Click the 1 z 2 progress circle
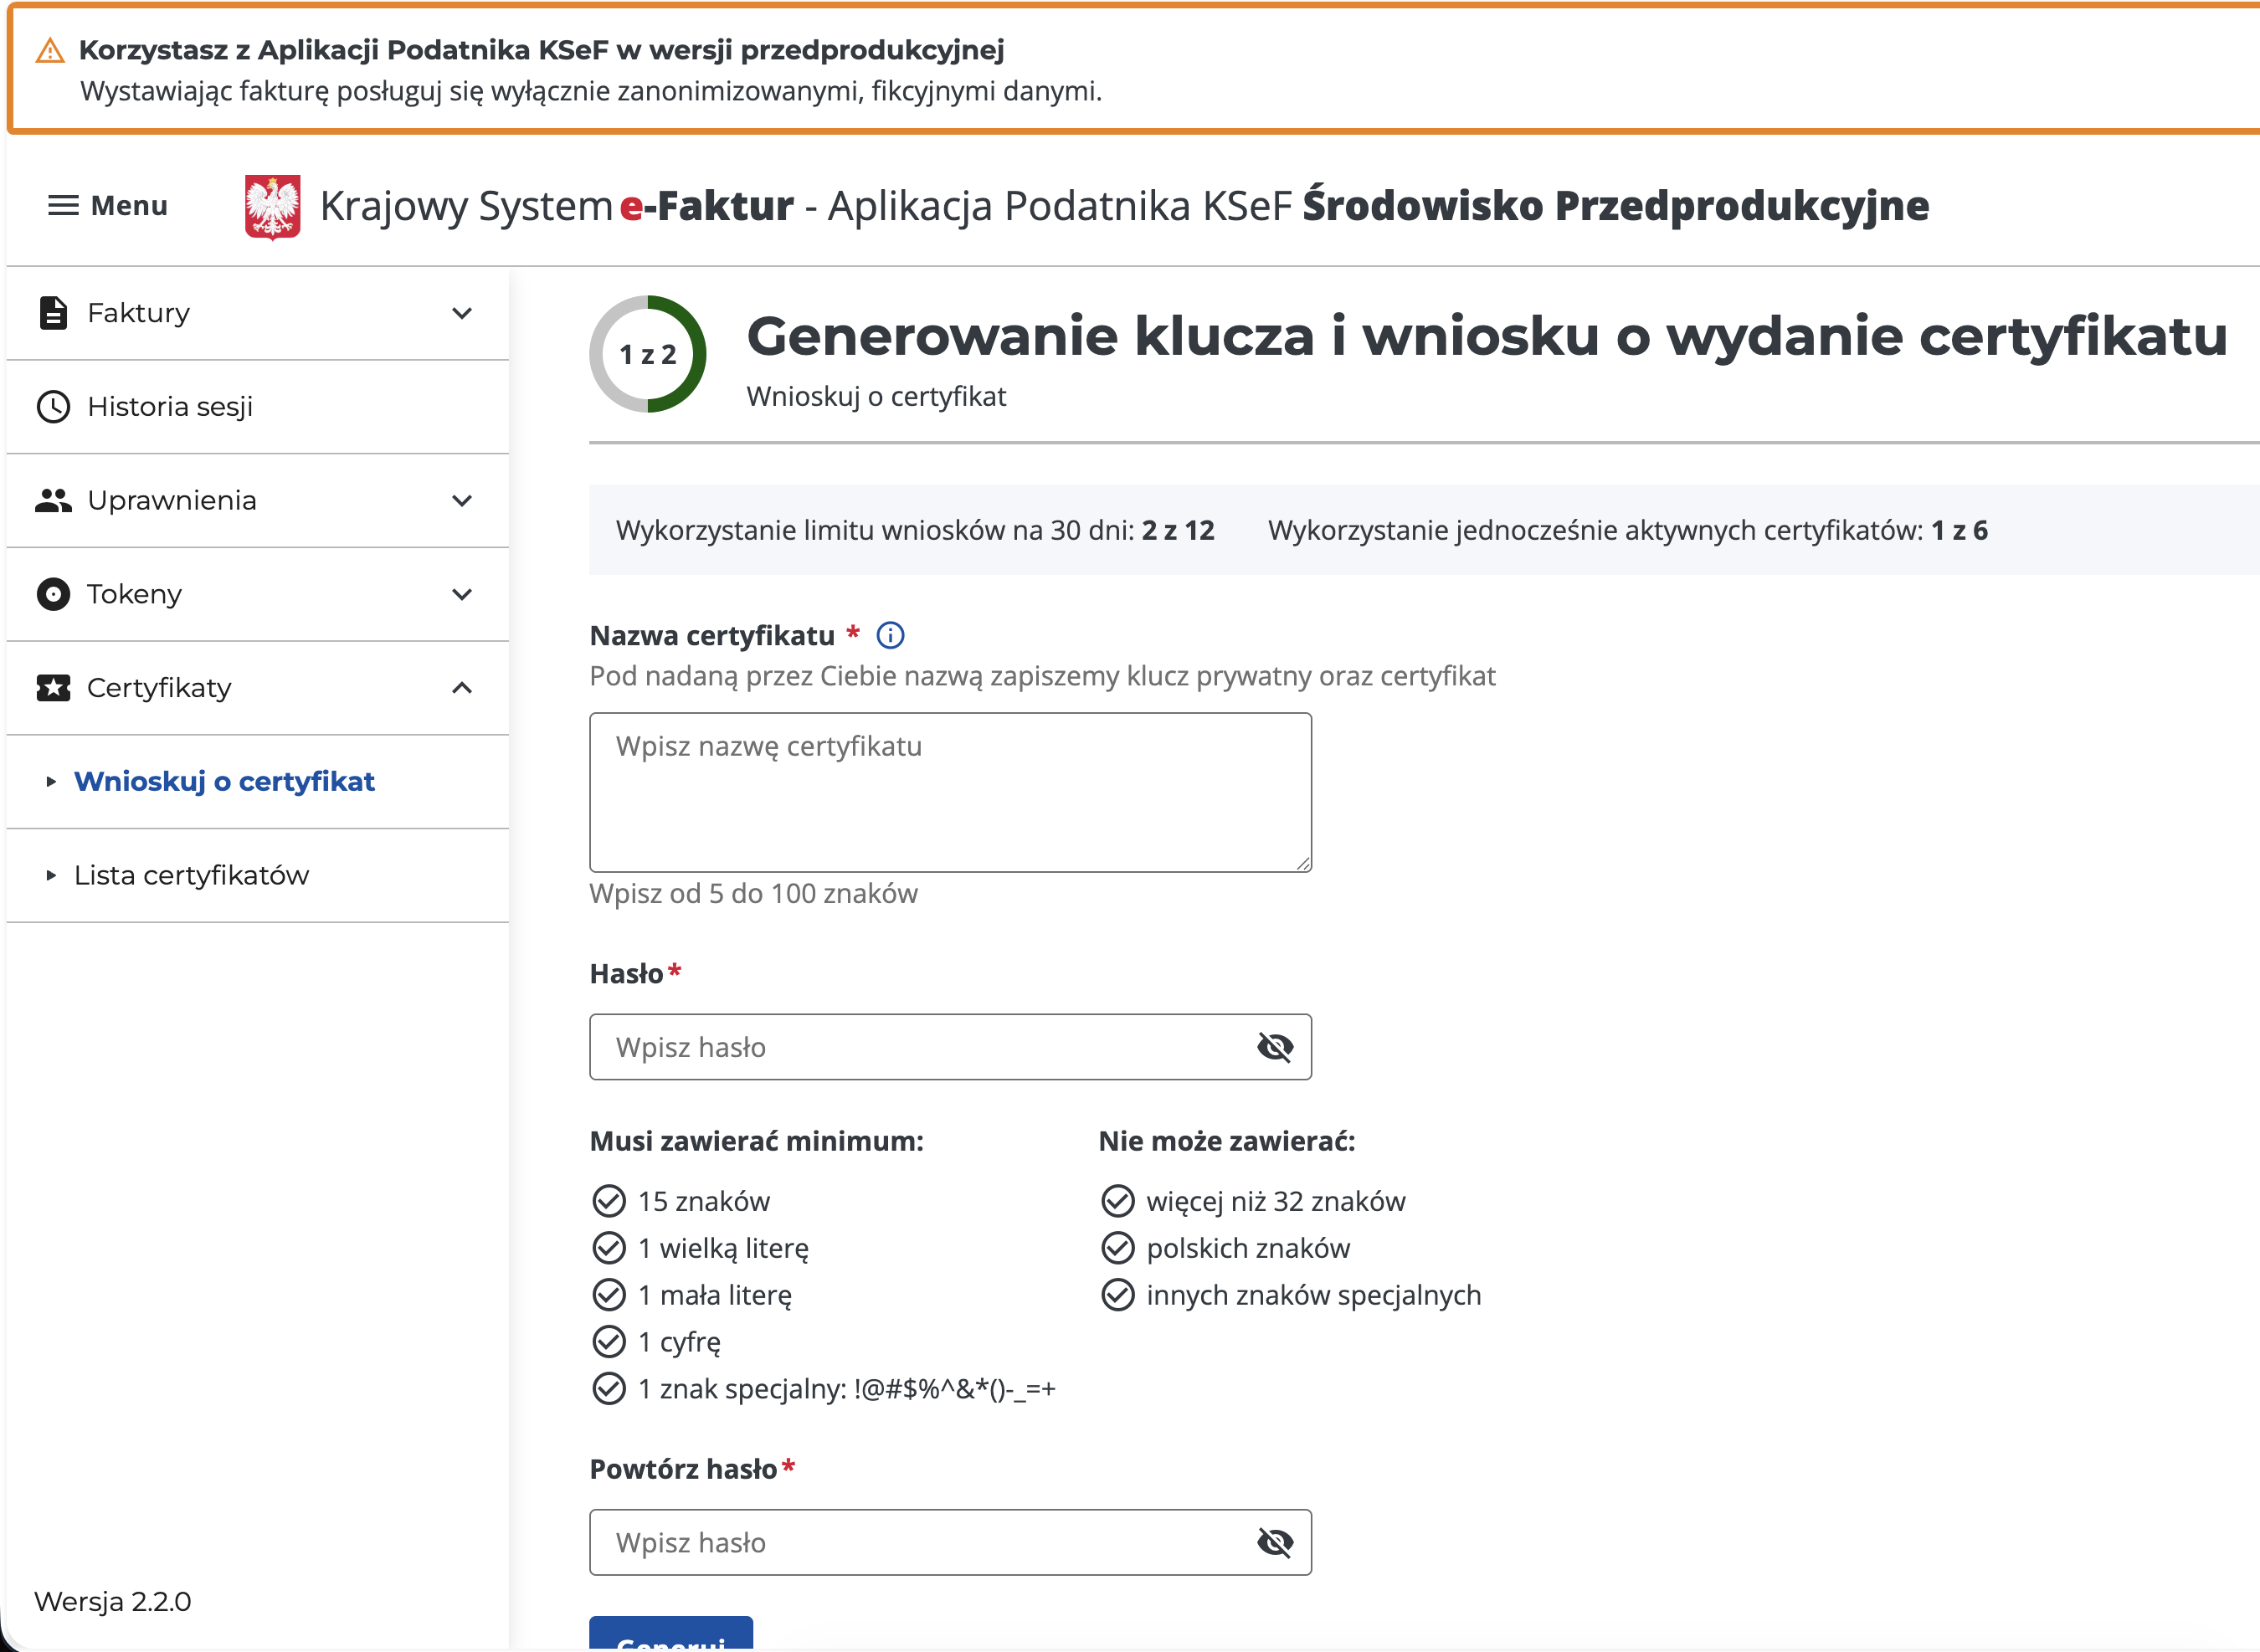Screen dimensions: 2260x1652 (x=648, y=354)
